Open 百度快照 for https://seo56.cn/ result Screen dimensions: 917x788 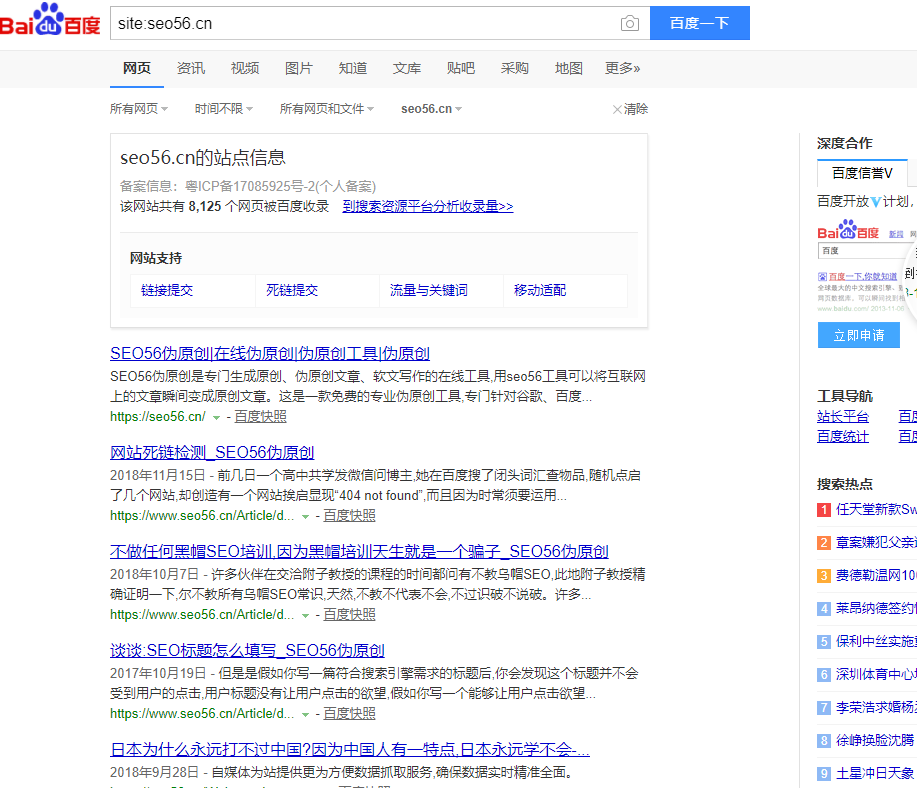click(x=260, y=417)
